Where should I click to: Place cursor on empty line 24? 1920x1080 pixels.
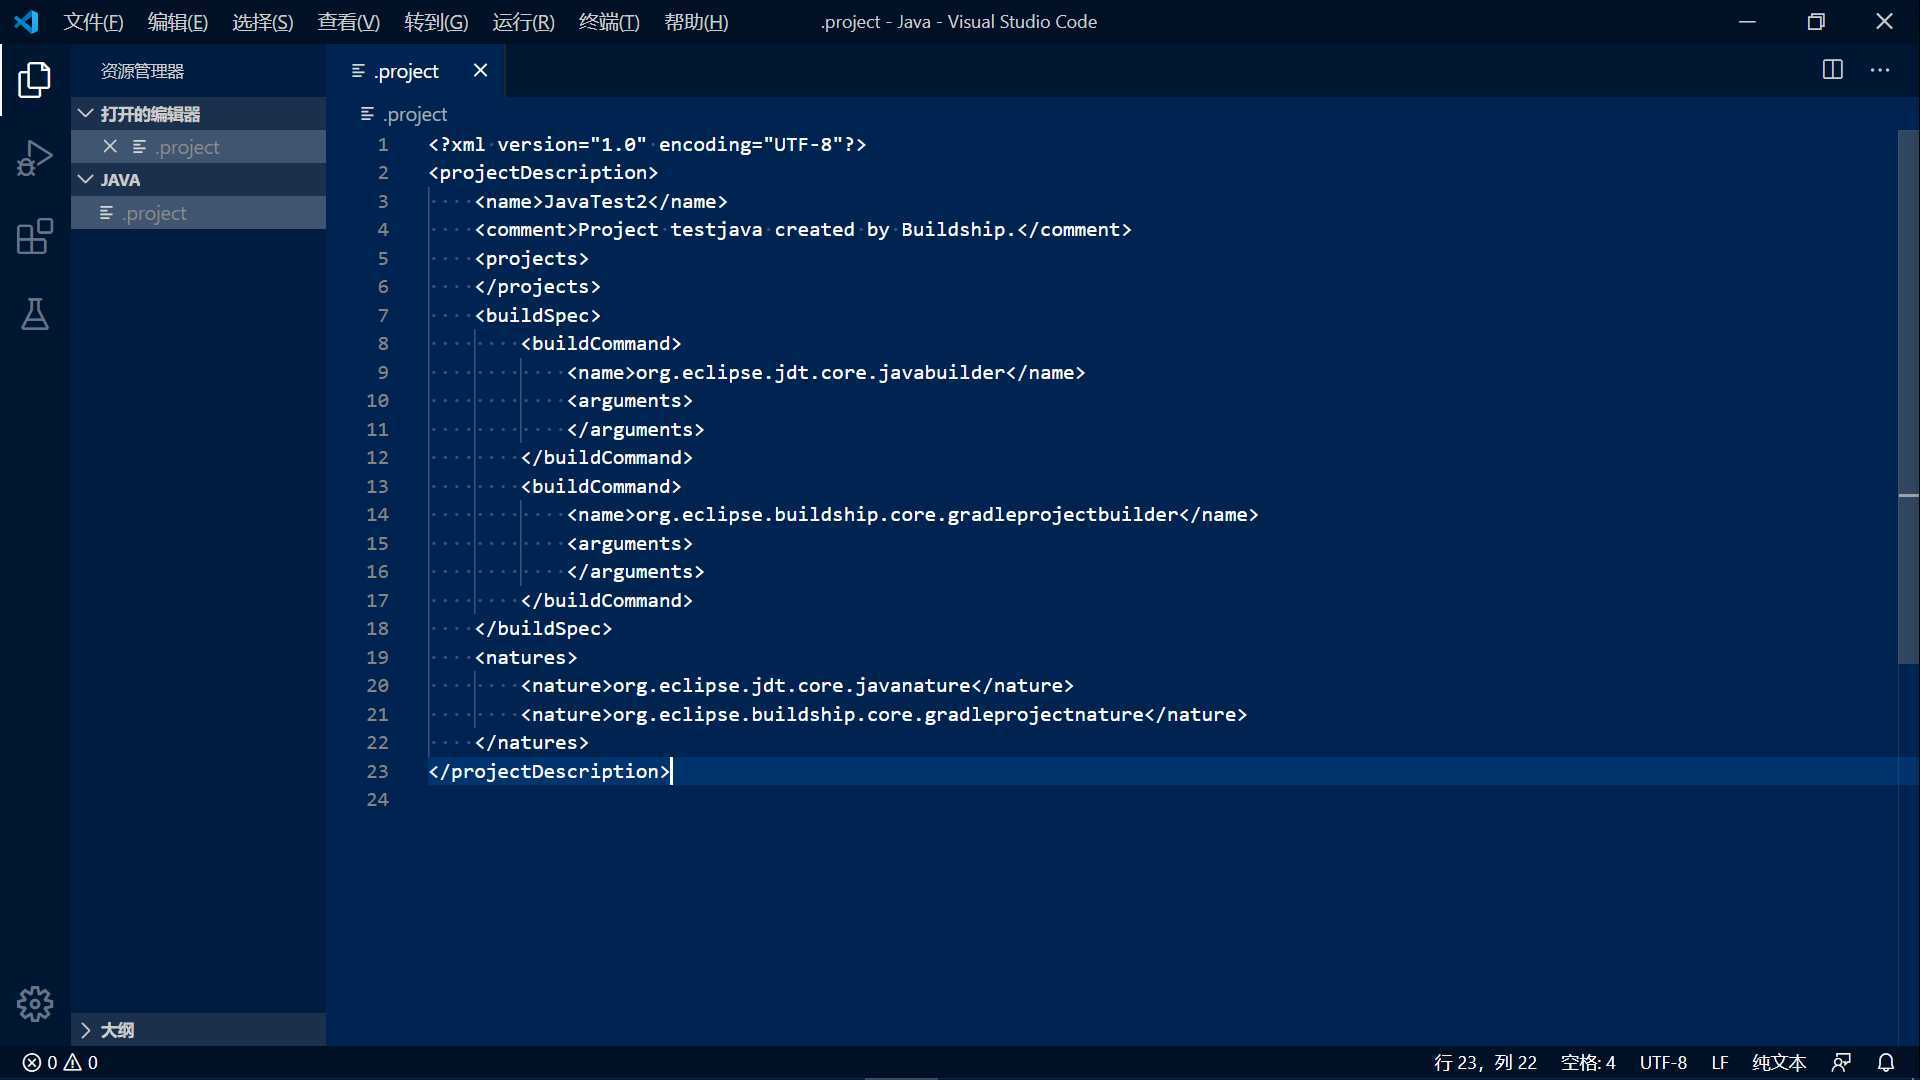pos(1160,800)
